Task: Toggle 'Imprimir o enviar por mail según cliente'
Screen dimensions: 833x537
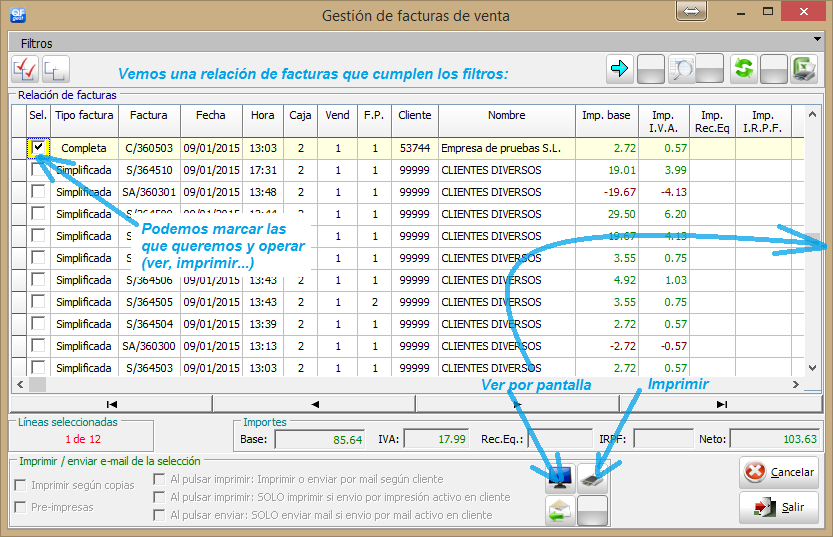Action: [159, 479]
